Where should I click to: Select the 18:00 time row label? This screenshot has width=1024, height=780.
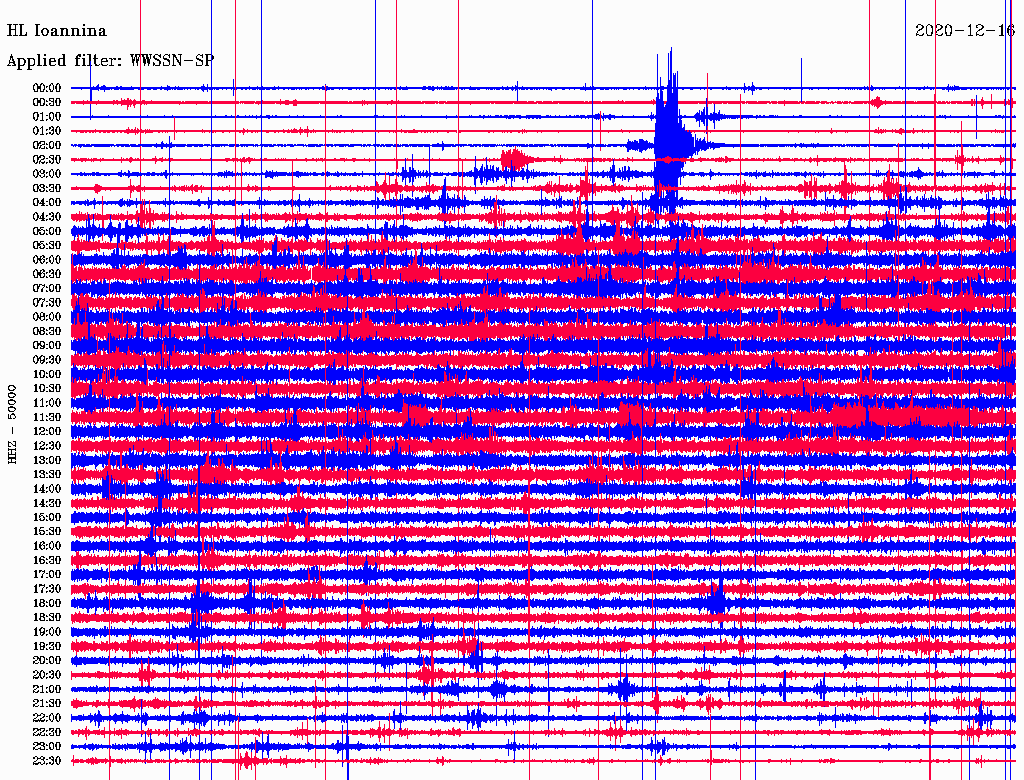[47, 604]
